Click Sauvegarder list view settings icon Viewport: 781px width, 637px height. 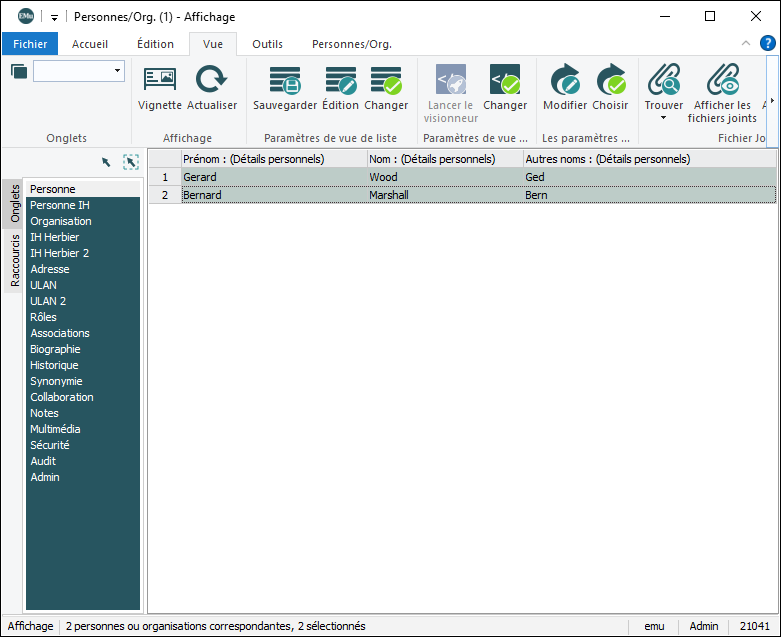tap(285, 81)
